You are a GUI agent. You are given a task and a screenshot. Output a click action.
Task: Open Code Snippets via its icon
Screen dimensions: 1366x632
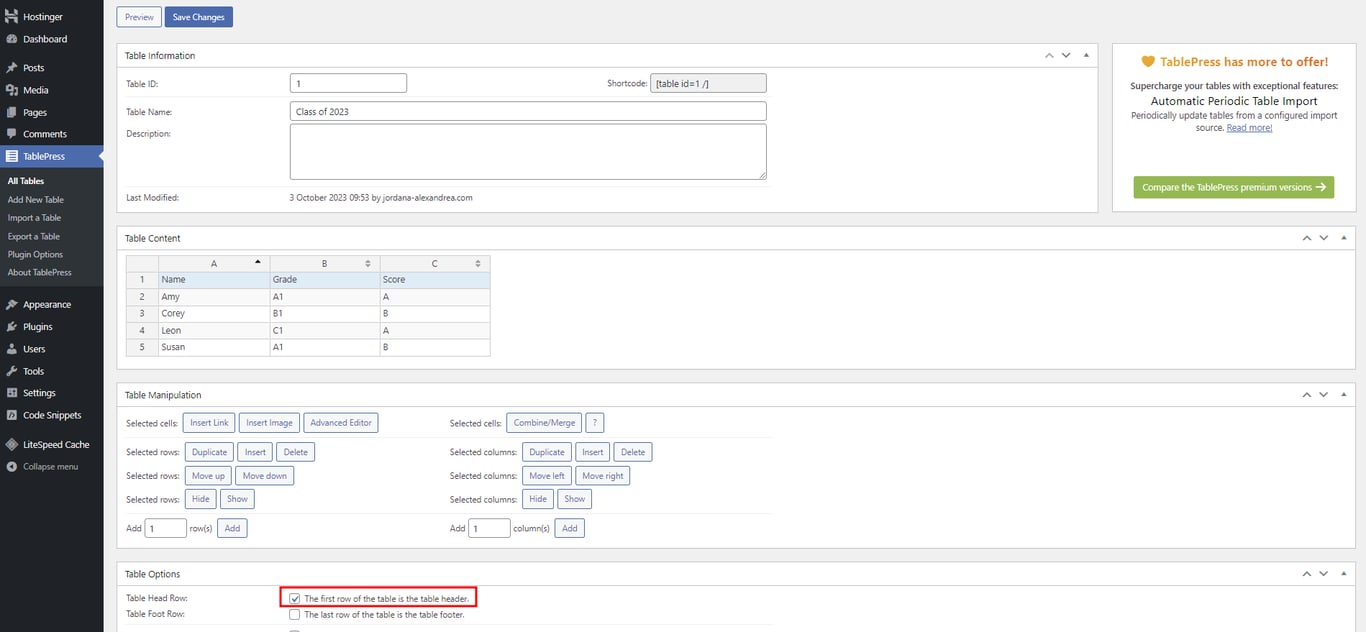click(x=11, y=415)
